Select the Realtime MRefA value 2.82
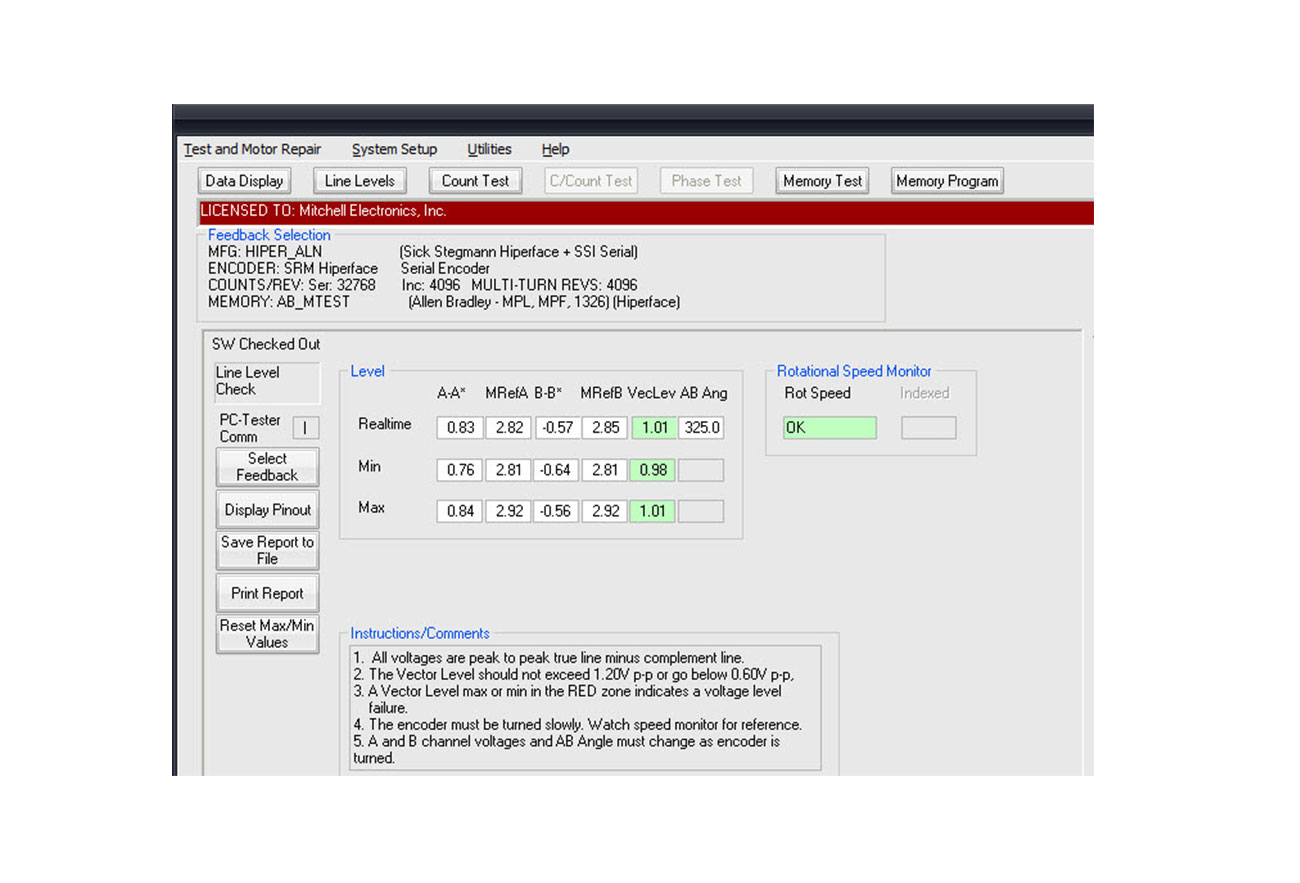The height and width of the screenshot is (883, 1300). (508, 427)
